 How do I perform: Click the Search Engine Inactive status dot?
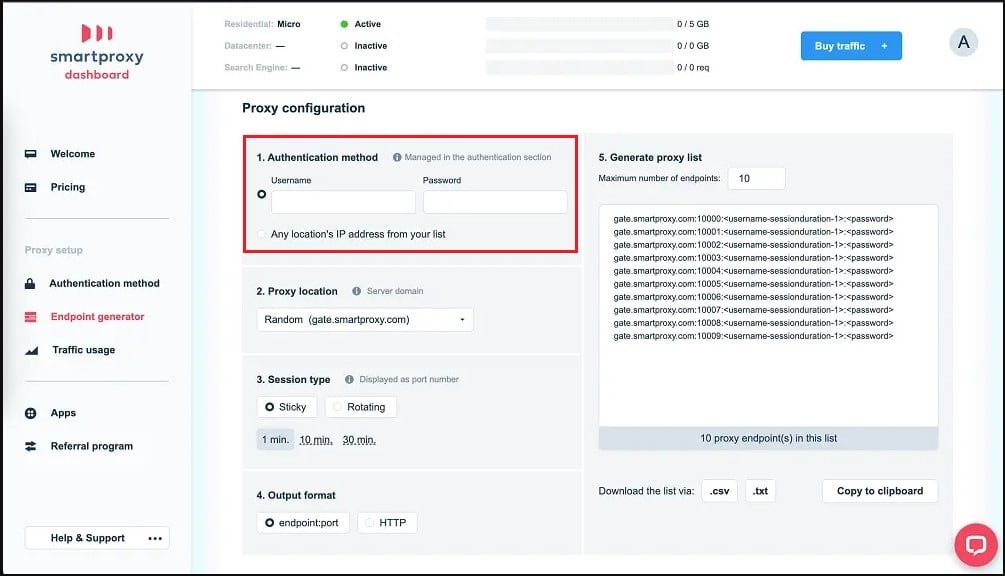(344, 67)
